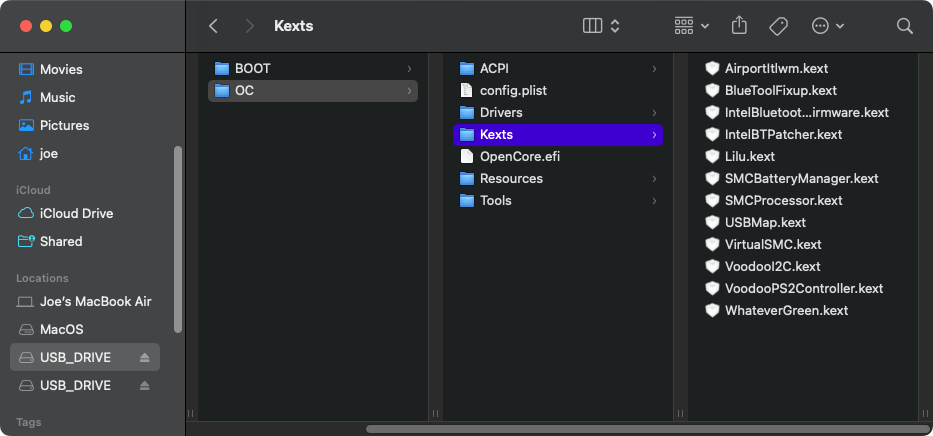Select SMCProcessor.kext
Image resolution: width=933 pixels, height=436 pixels.
coord(803,200)
